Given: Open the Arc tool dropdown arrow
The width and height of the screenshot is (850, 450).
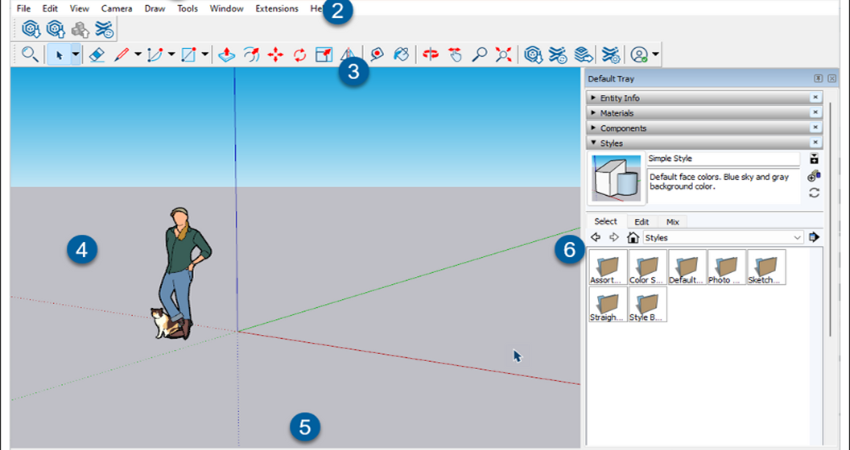Looking at the screenshot, I should 171,54.
